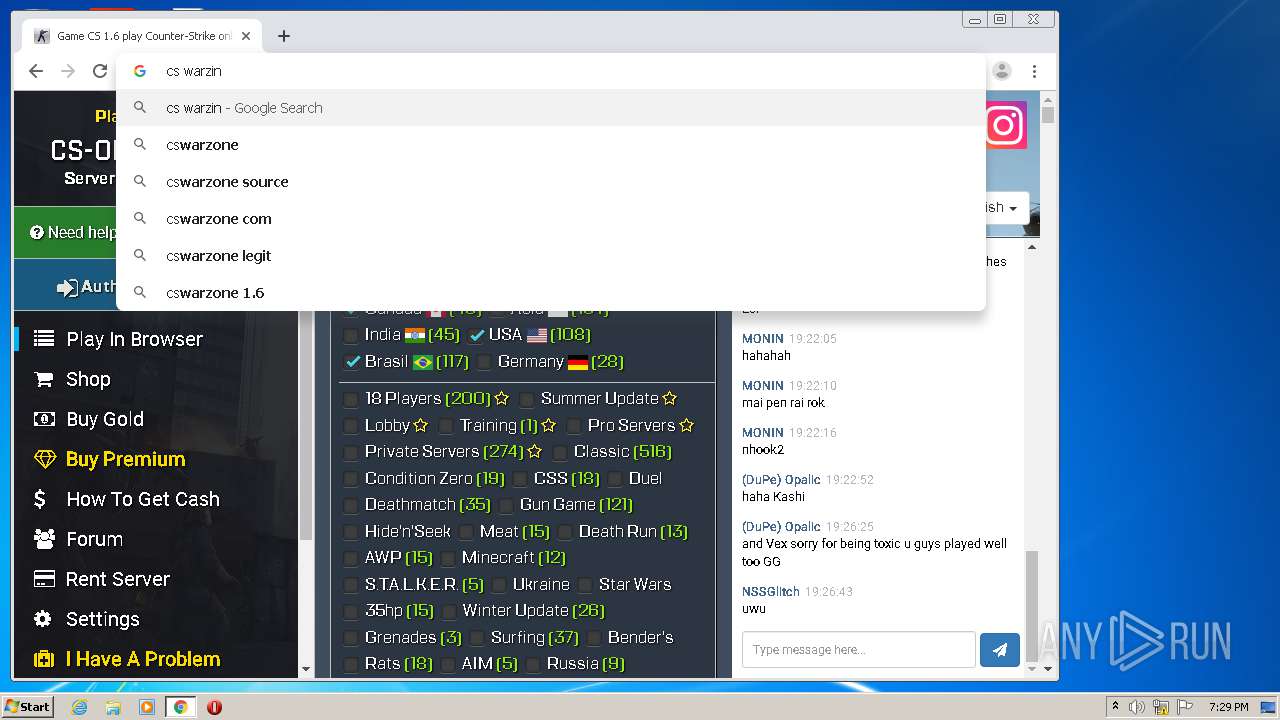1280x720 pixels.
Task: Enable the 18 Players filter checkbox
Action: (x=351, y=399)
